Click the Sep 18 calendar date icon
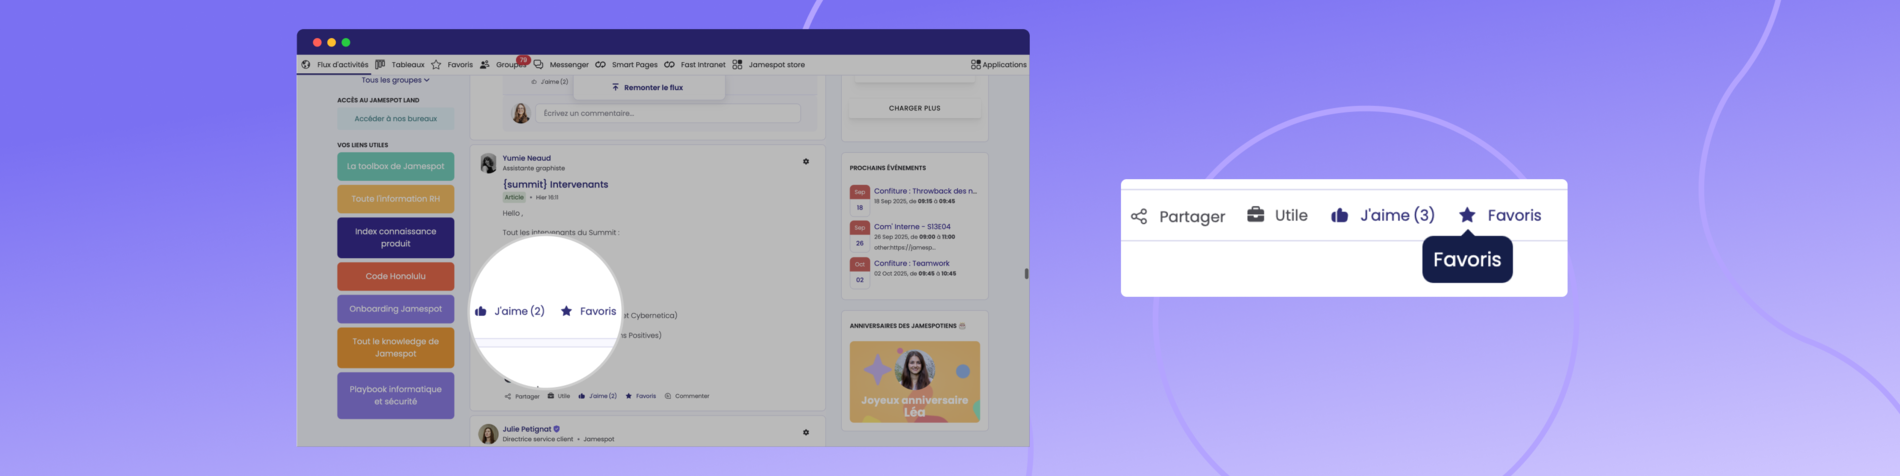Screen dimensions: 1900x476 click(x=859, y=199)
